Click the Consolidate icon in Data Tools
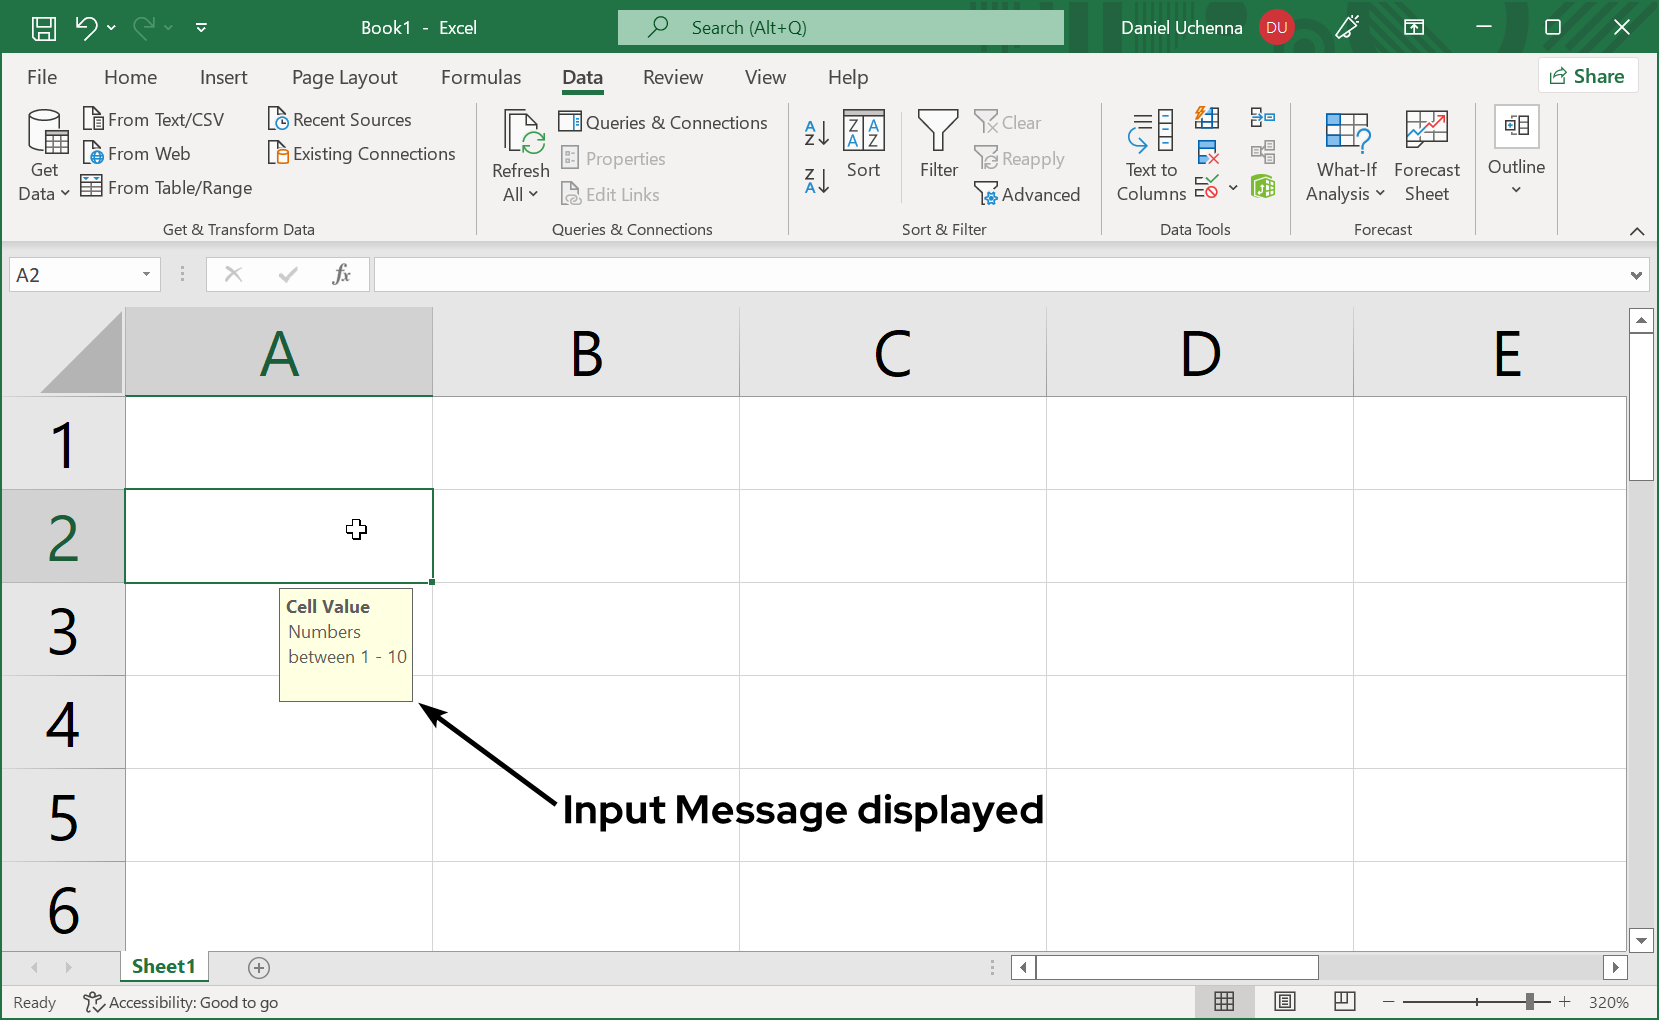 1263,119
